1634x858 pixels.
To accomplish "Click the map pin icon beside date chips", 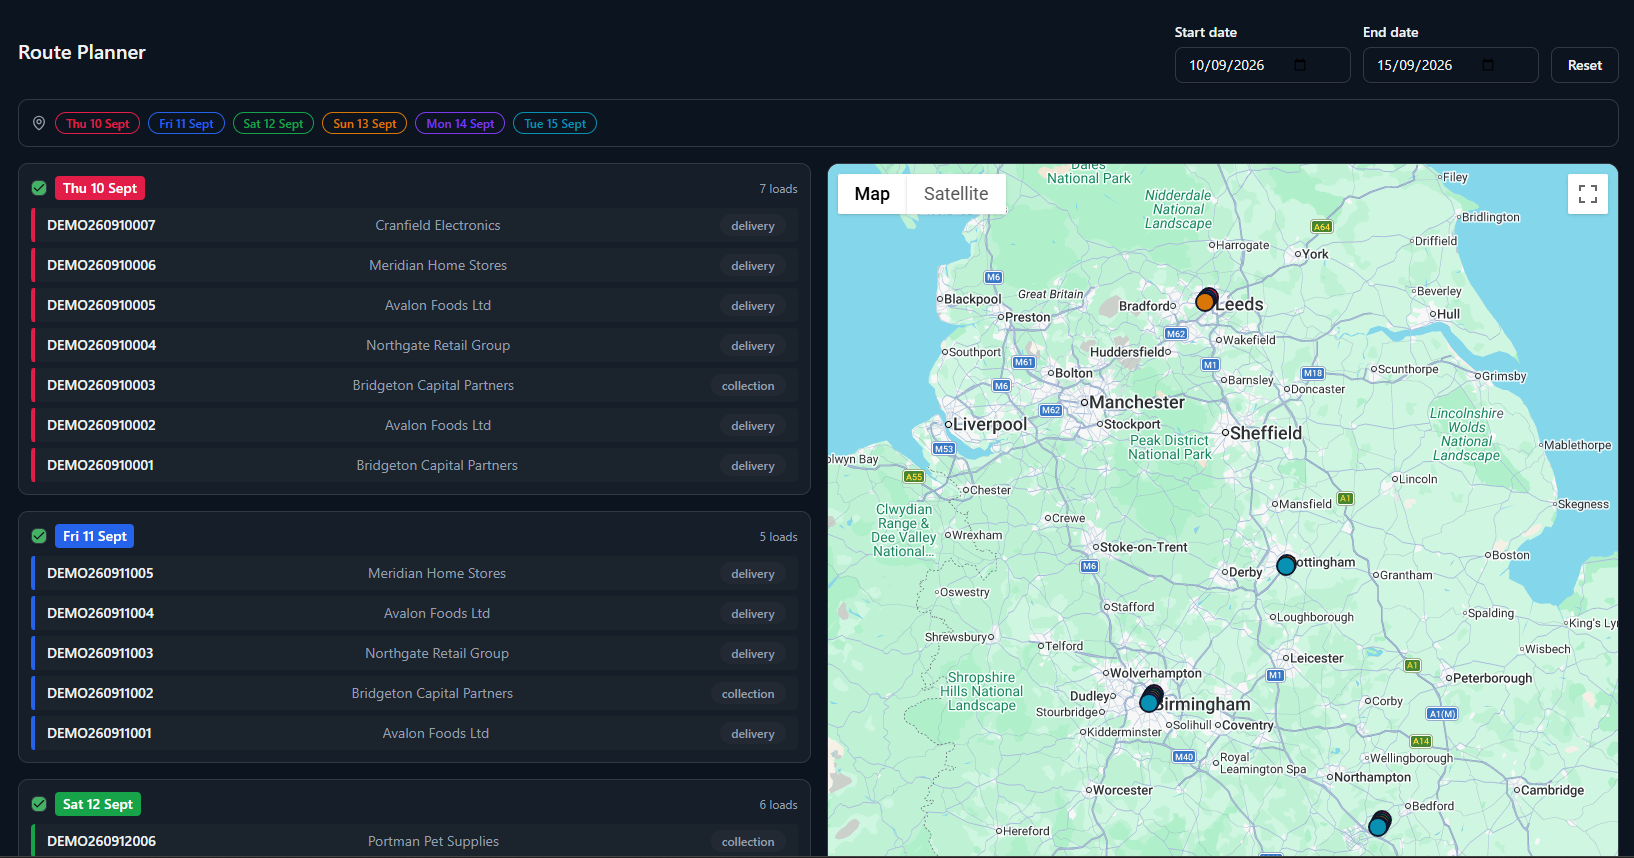I will [x=39, y=123].
